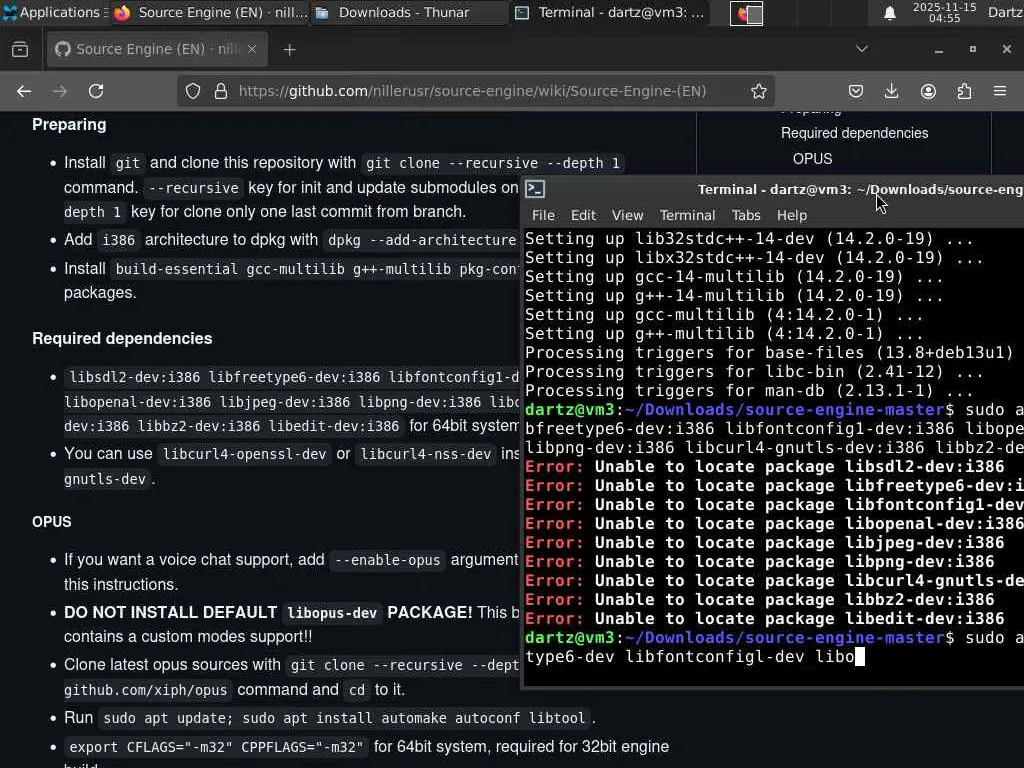1024x768 pixels.
Task: Select the Source Engine (EN) browser tab
Action: [157, 49]
